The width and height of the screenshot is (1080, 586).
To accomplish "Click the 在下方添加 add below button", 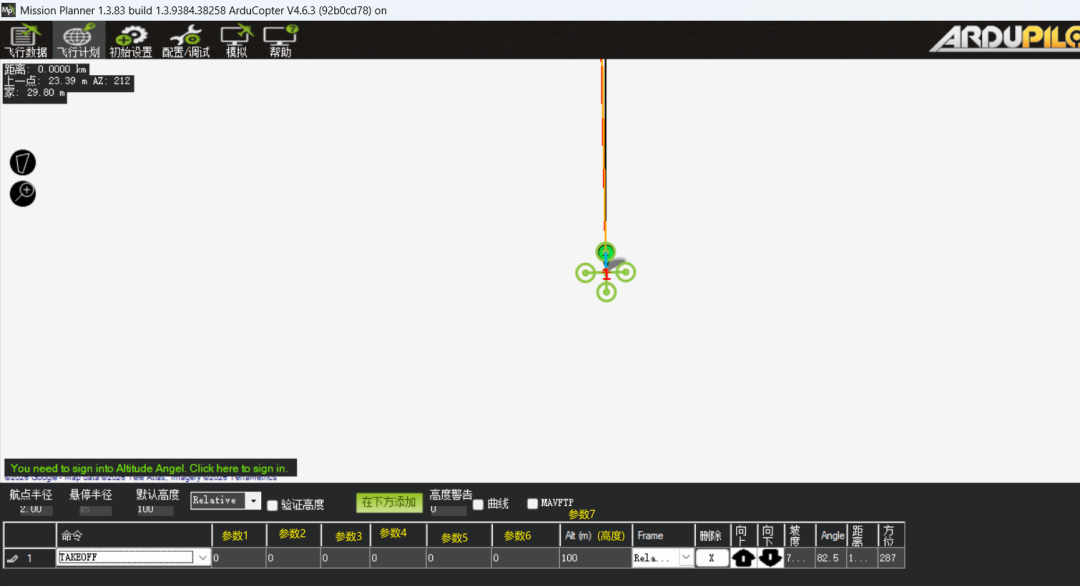I will (x=389, y=502).
